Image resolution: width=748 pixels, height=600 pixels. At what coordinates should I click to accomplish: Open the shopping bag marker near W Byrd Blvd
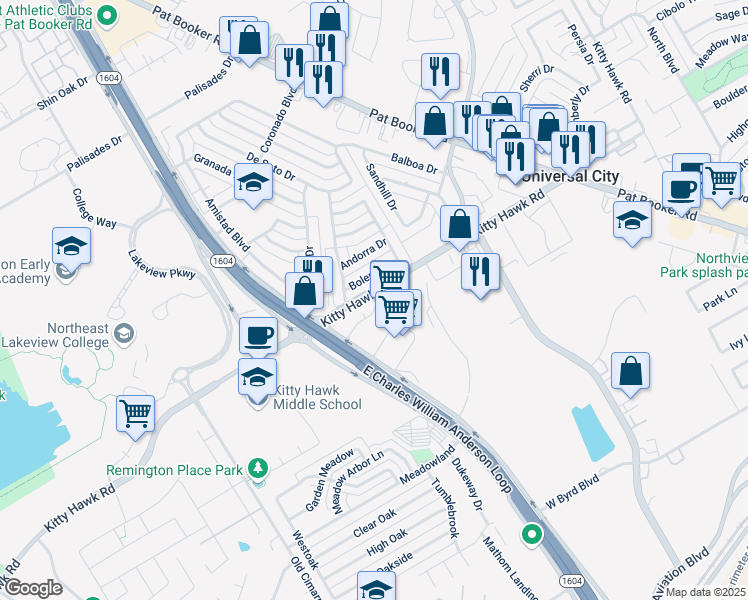(630, 371)
